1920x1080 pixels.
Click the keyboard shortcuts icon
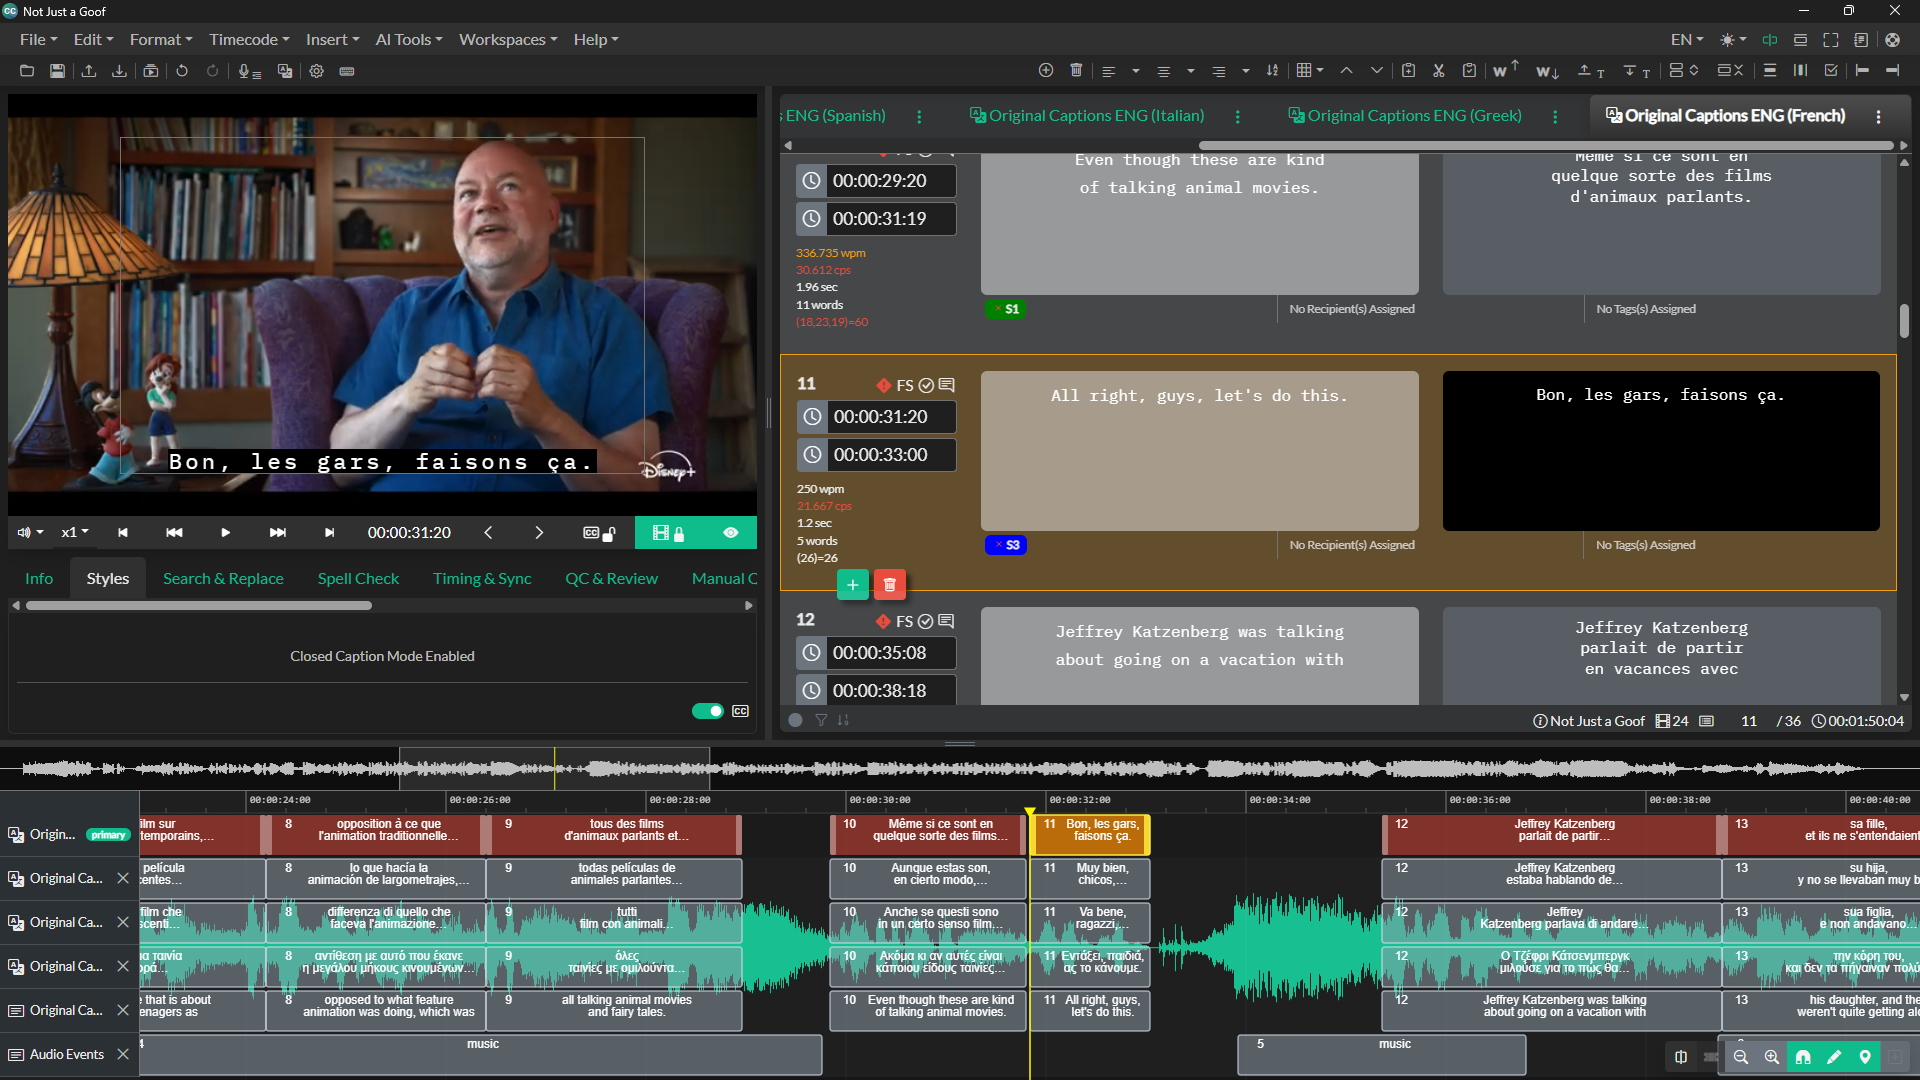[347, 71]
